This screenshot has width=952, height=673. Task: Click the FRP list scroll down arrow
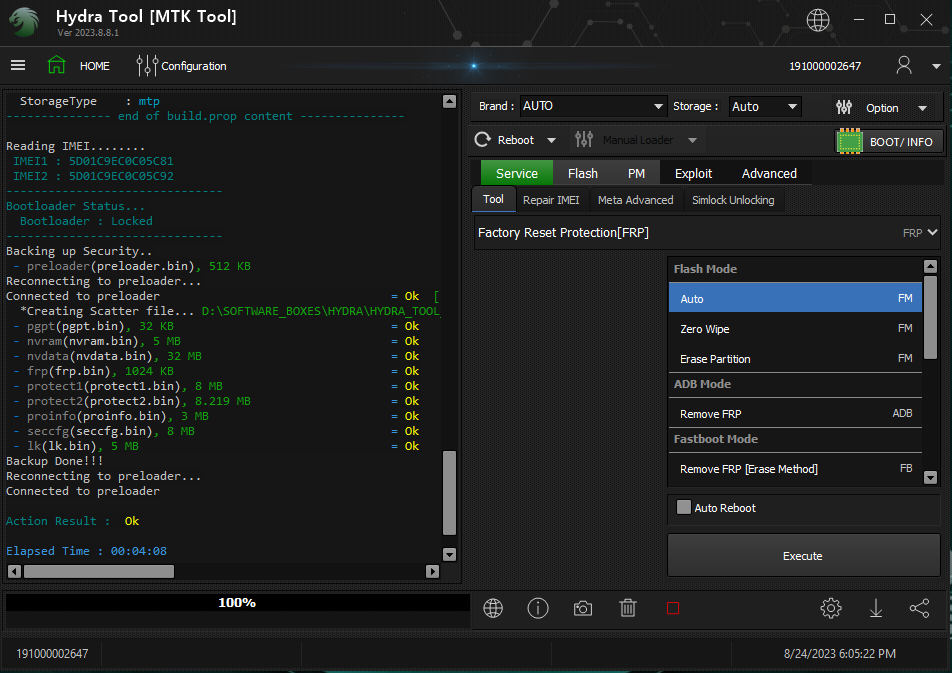point(930,477)
